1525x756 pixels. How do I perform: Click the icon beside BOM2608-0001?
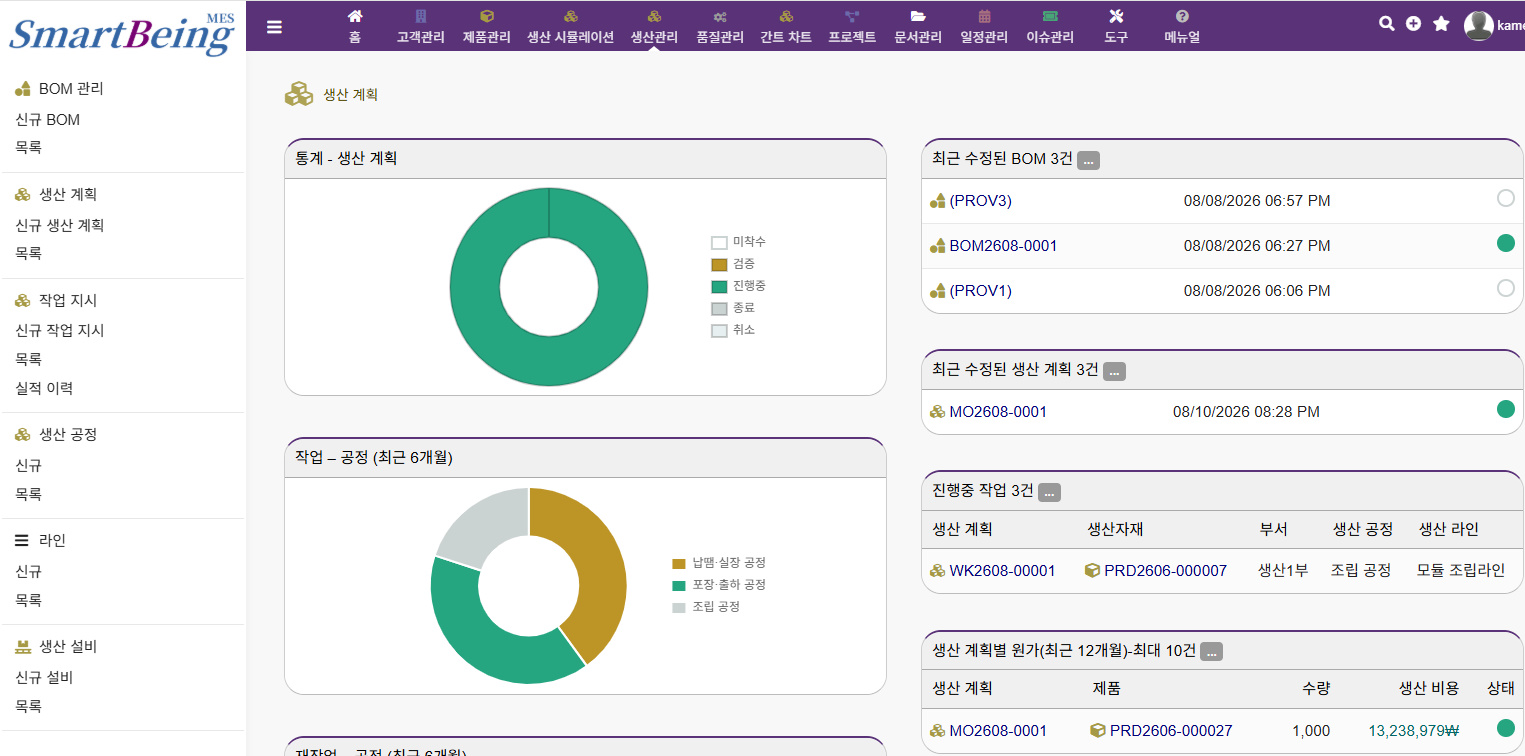coord(938,246)
